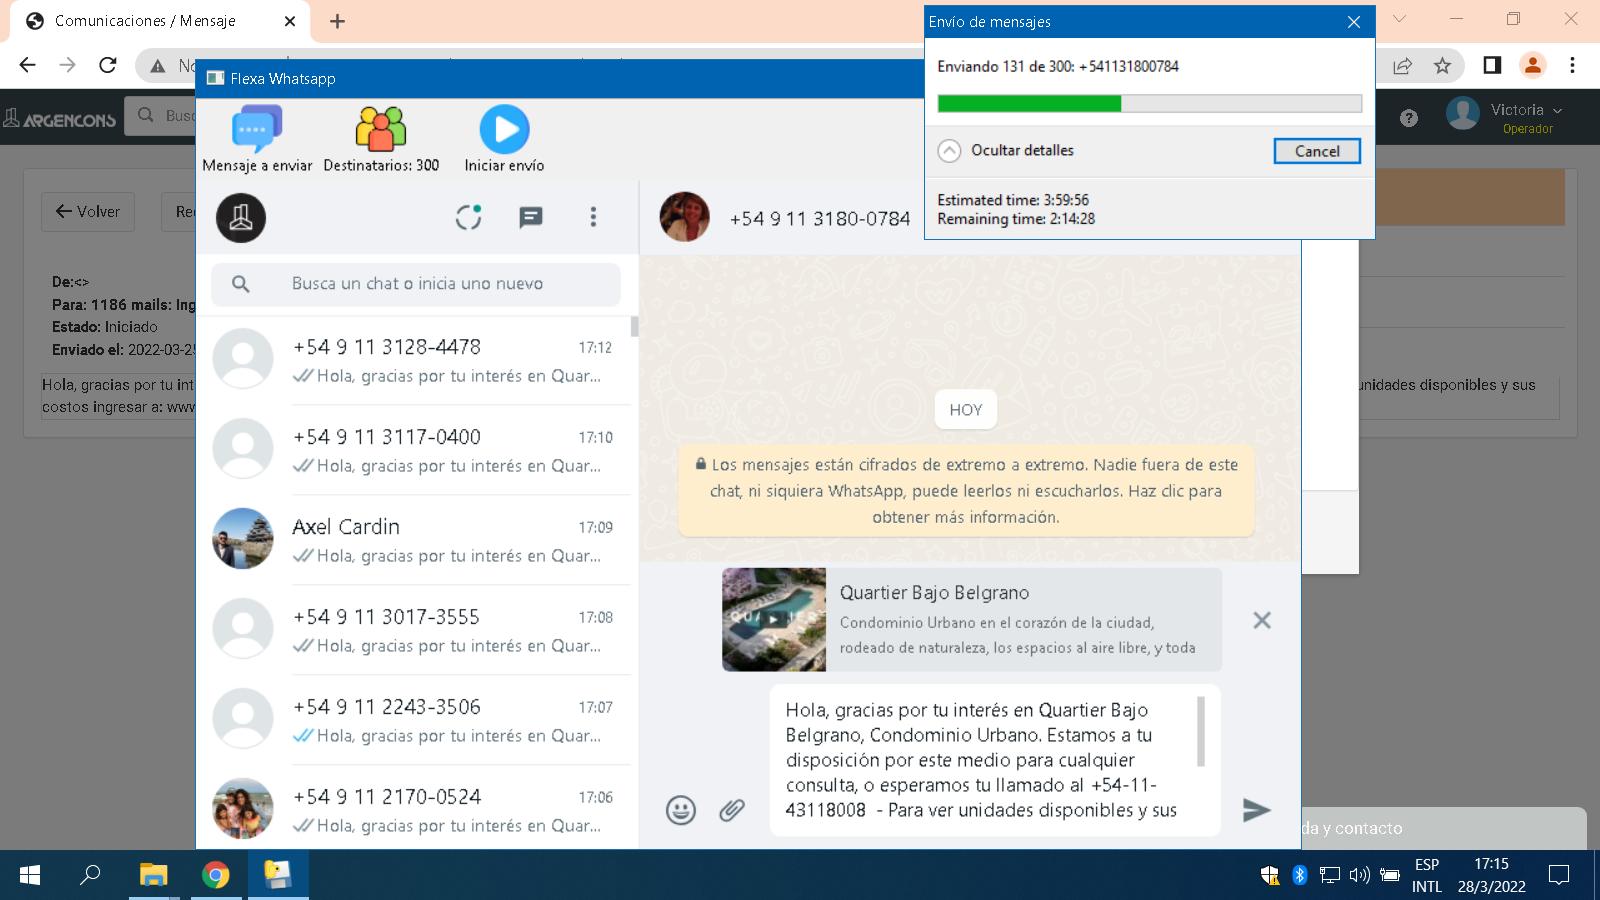
Task: Switch to Flexa app in taskbar
Action: coord(277,875)
